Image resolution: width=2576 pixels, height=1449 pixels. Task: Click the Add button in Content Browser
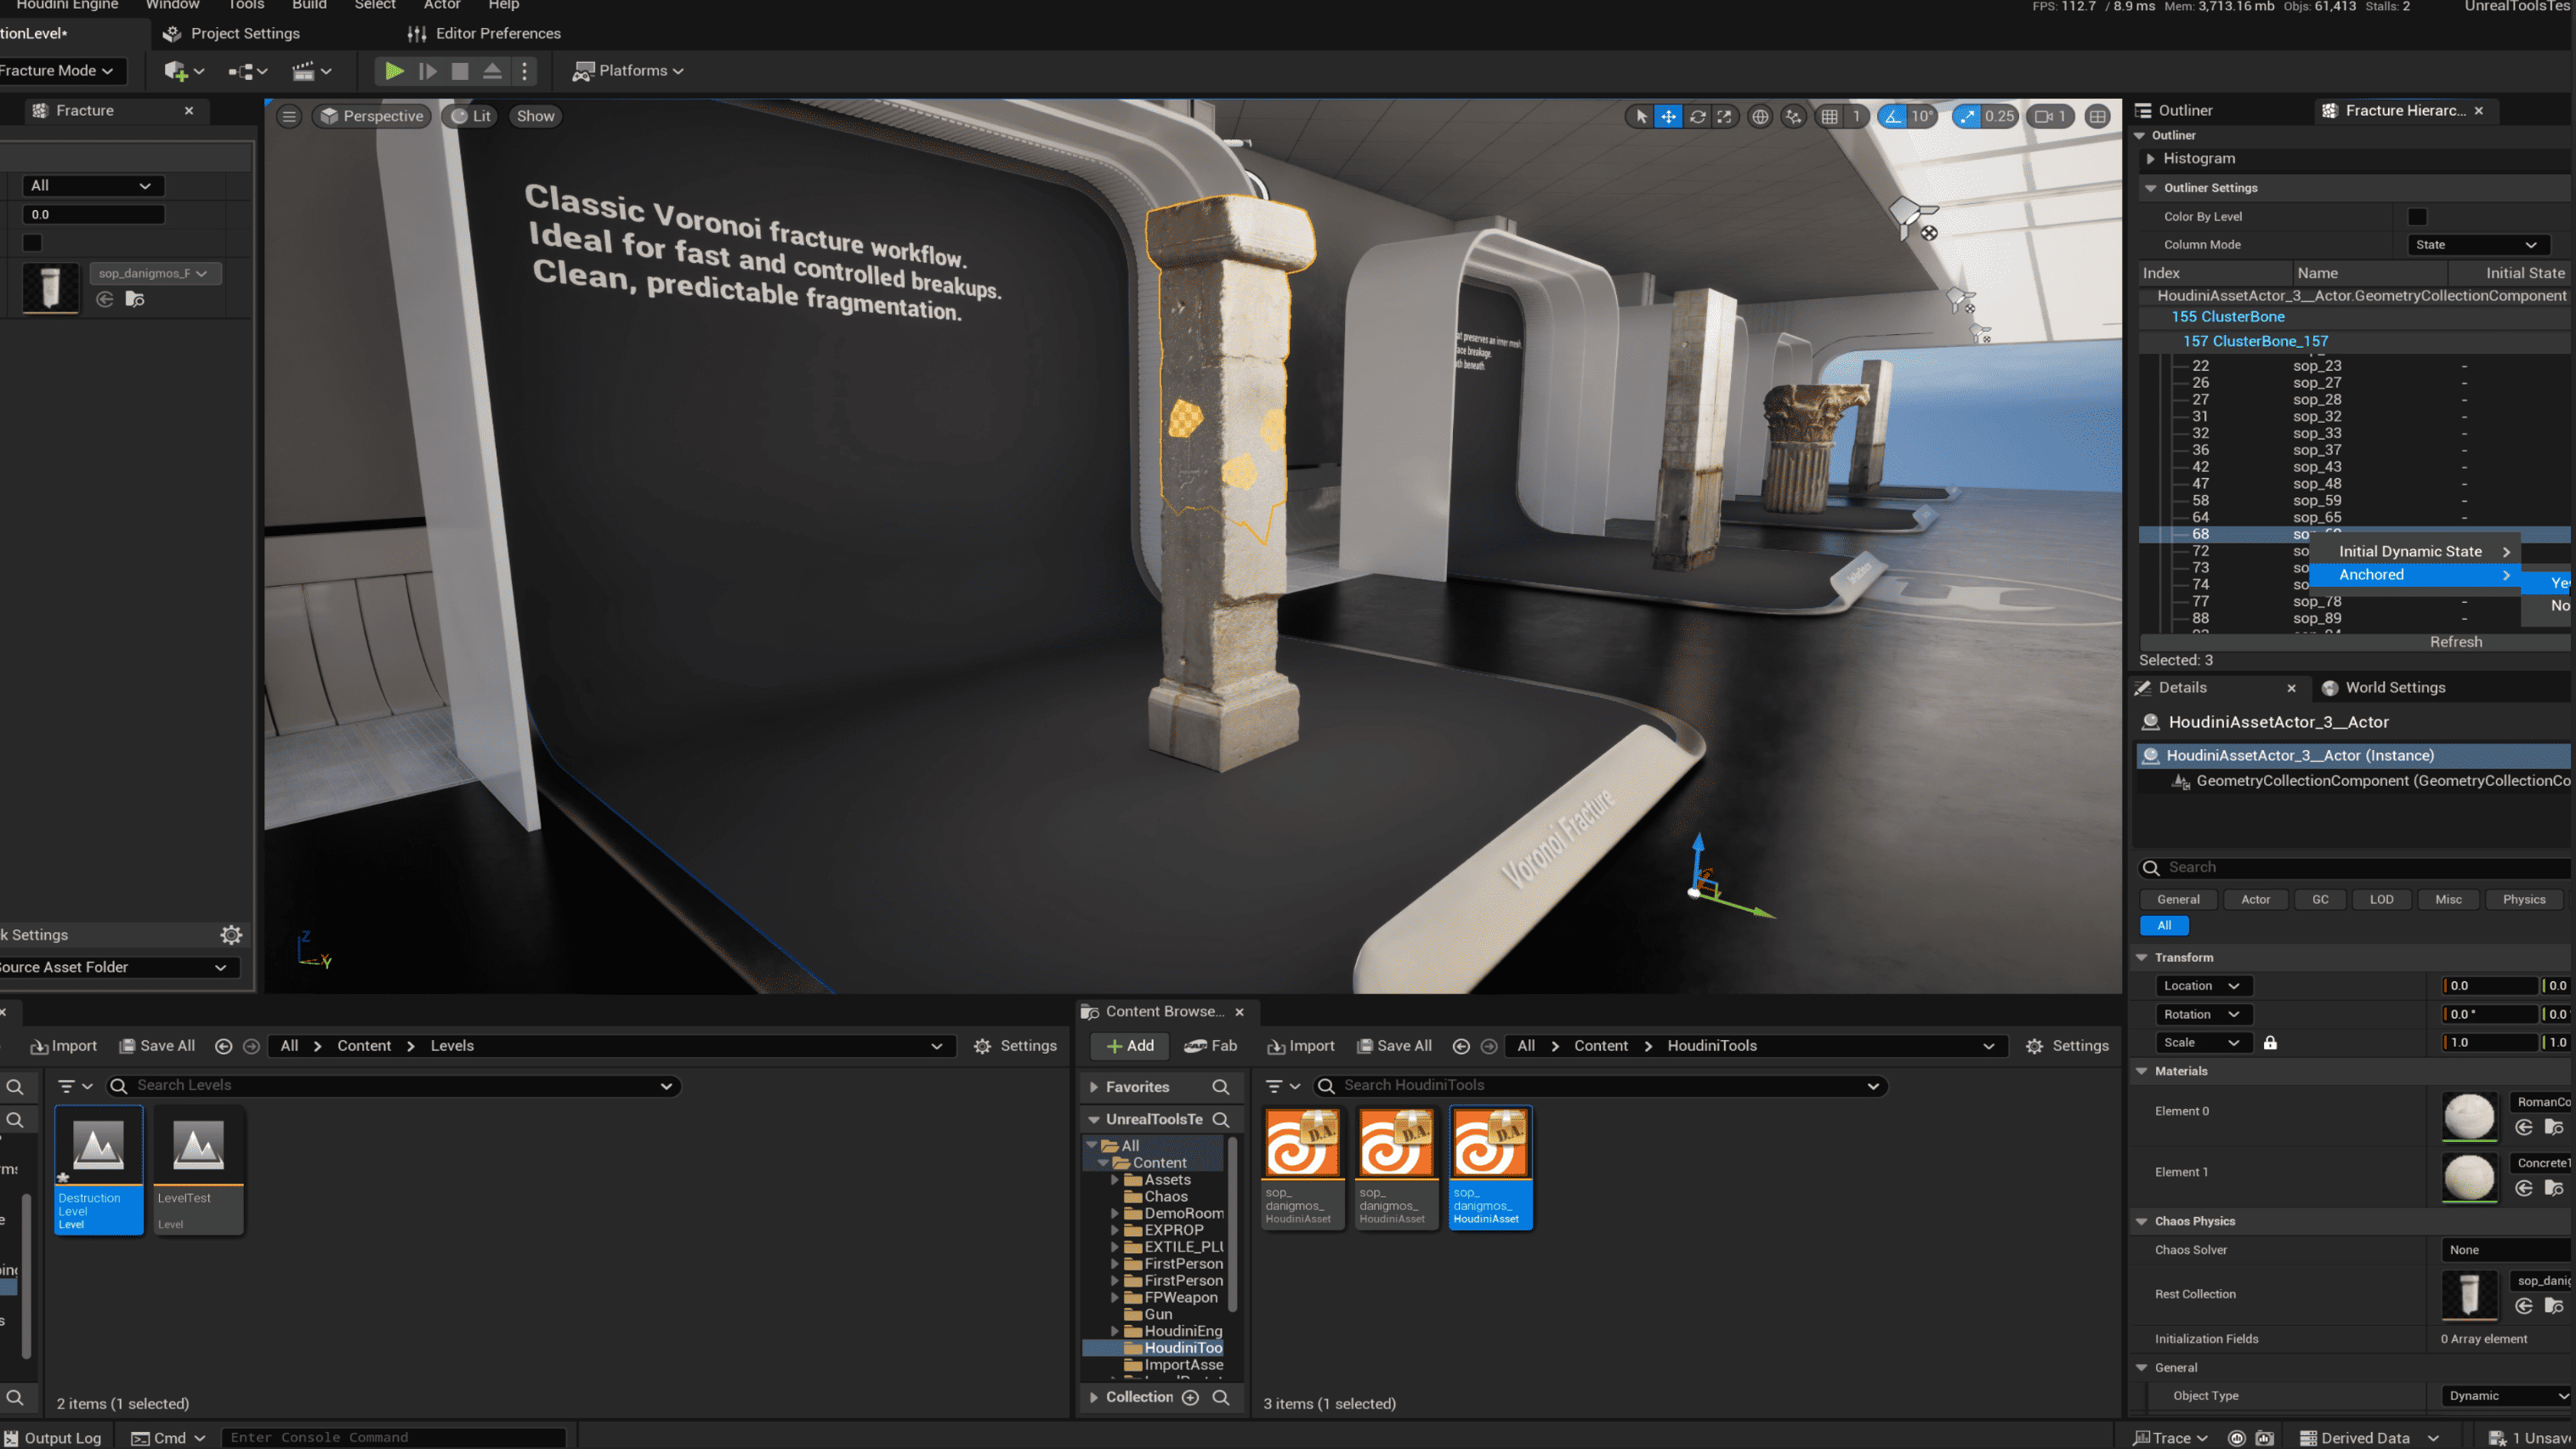tap(1130, 1046)
